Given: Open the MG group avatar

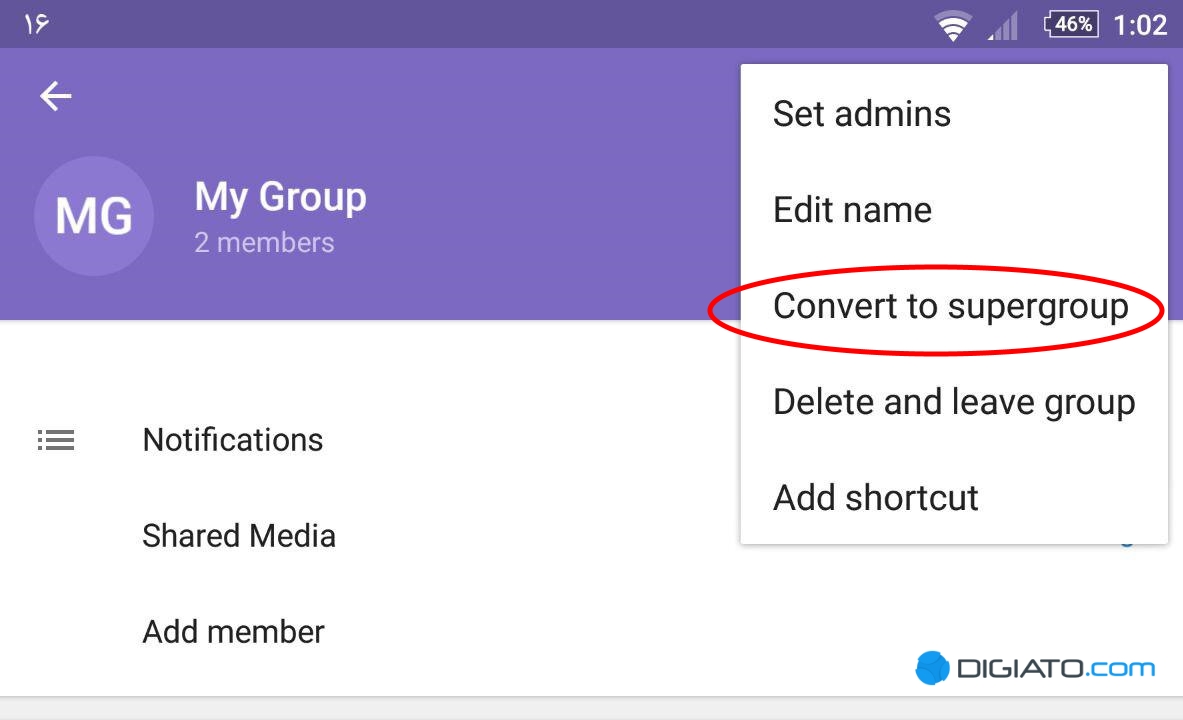Looking at the screenshot, I should pos(94,216).
